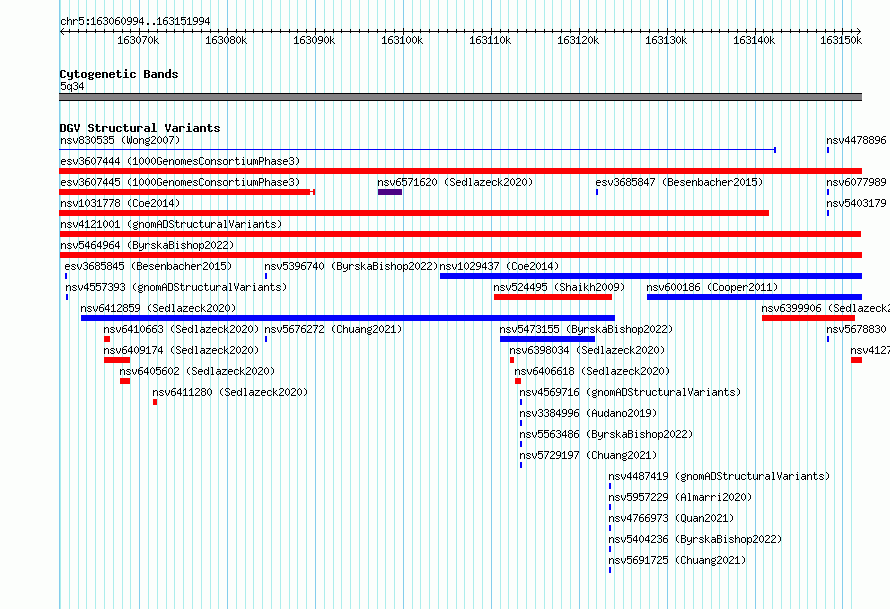The height and width of the screenshot is (609, 890).
Task: Click the nsv4478896 variant label
Action: click(856, 140)
